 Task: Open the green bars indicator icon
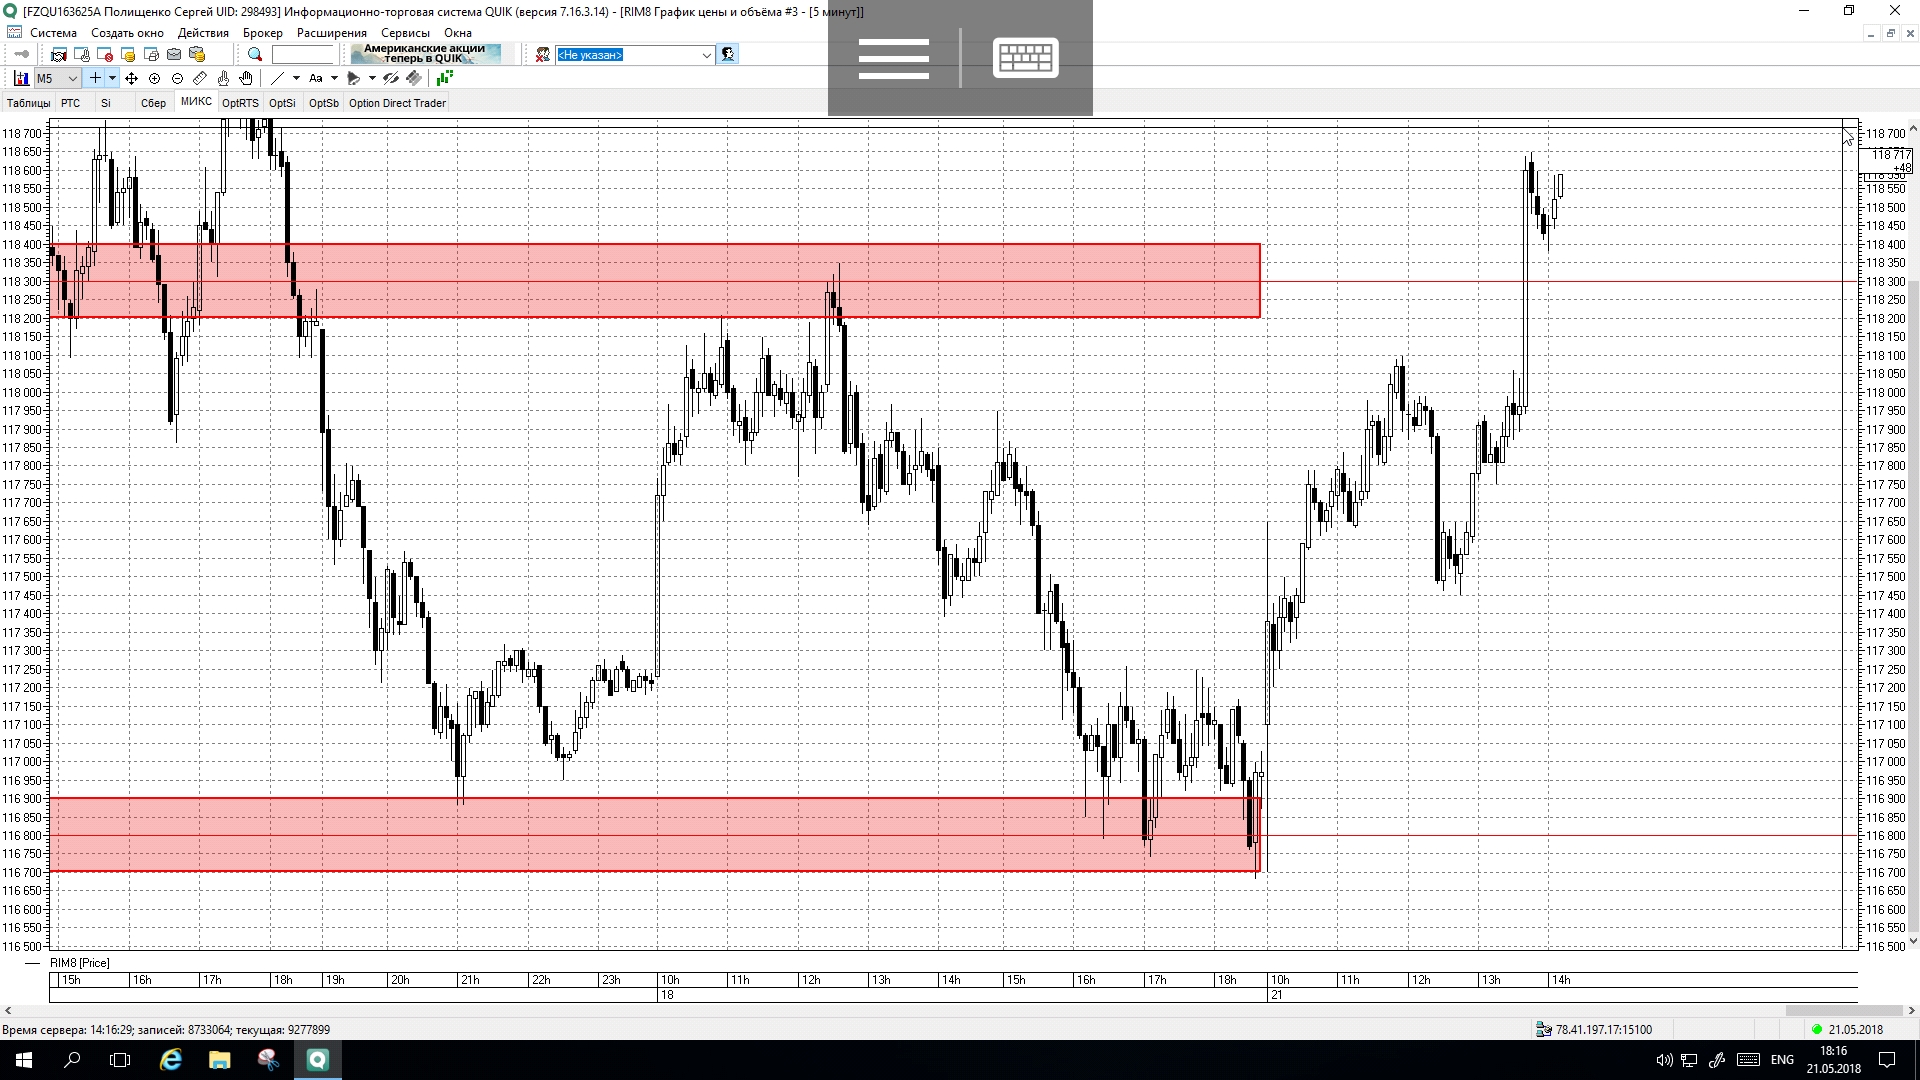(444, 78)
